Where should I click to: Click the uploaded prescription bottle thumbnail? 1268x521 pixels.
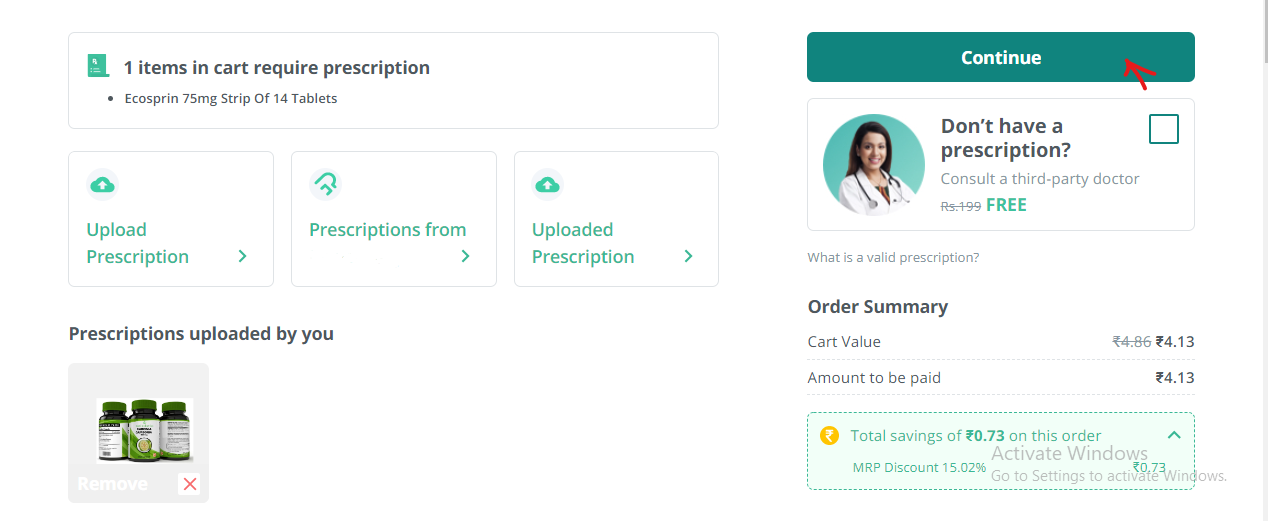pyautogui.click(x=144, y=430)
